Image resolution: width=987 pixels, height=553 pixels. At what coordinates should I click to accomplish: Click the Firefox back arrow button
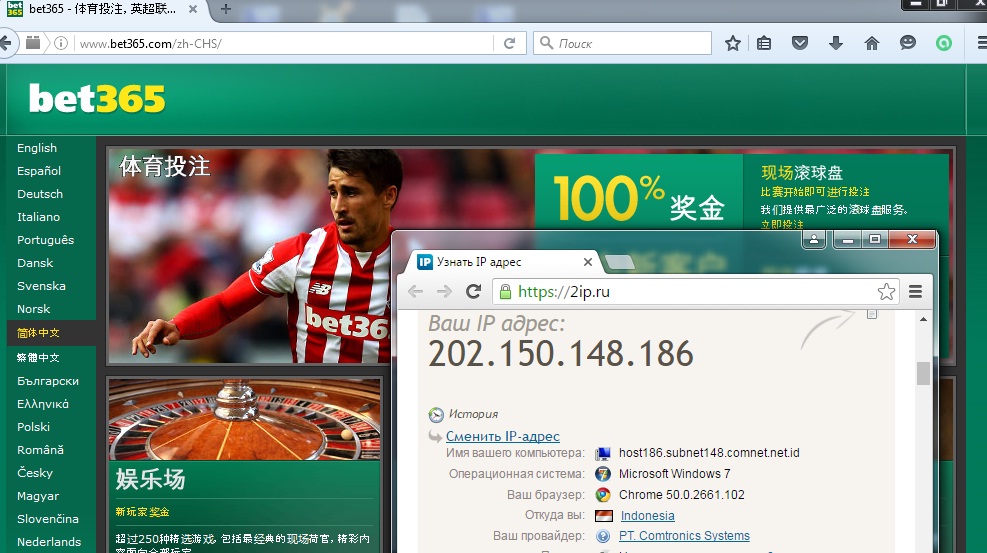(x=6, y=43)
